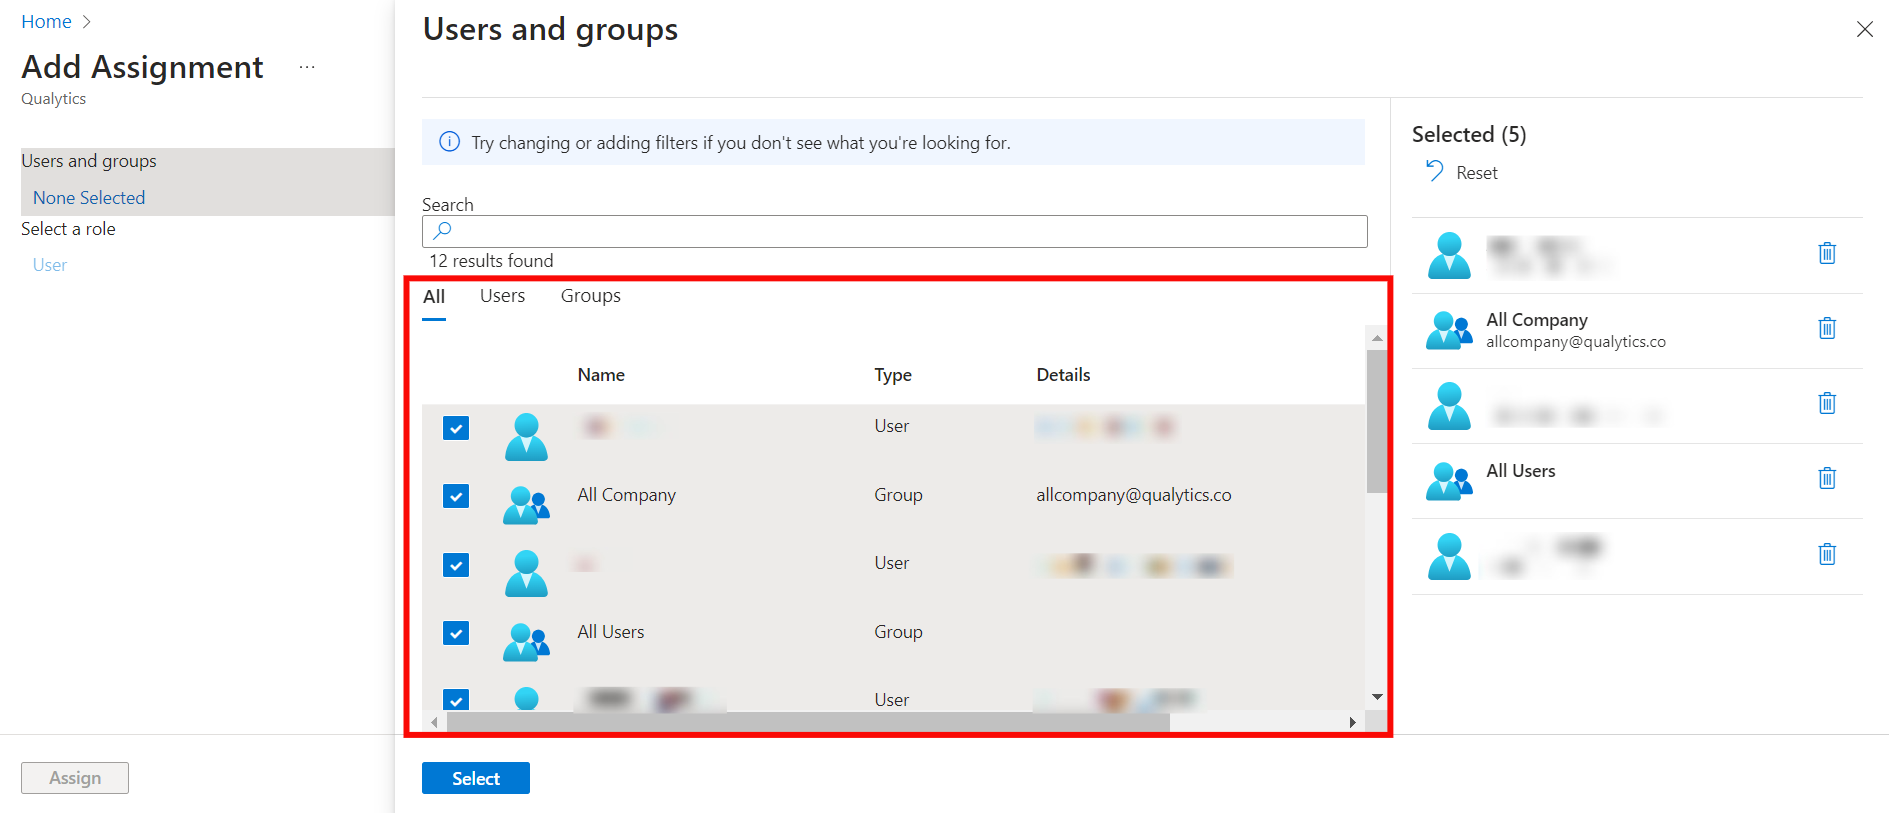Click trash icon for last selected user
Viewport: 1889px width, 813px height.
point(1826,554)
